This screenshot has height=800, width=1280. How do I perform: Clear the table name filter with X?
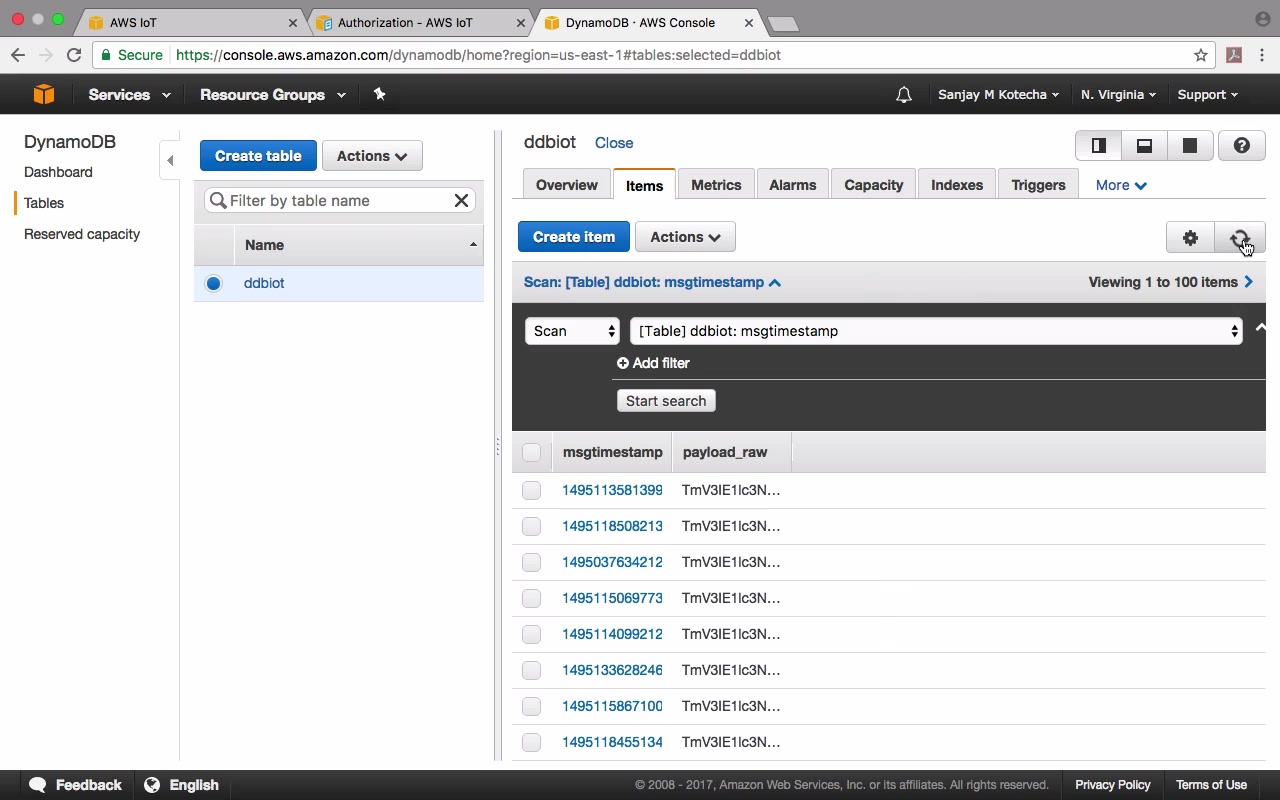(x=461, y=201)
